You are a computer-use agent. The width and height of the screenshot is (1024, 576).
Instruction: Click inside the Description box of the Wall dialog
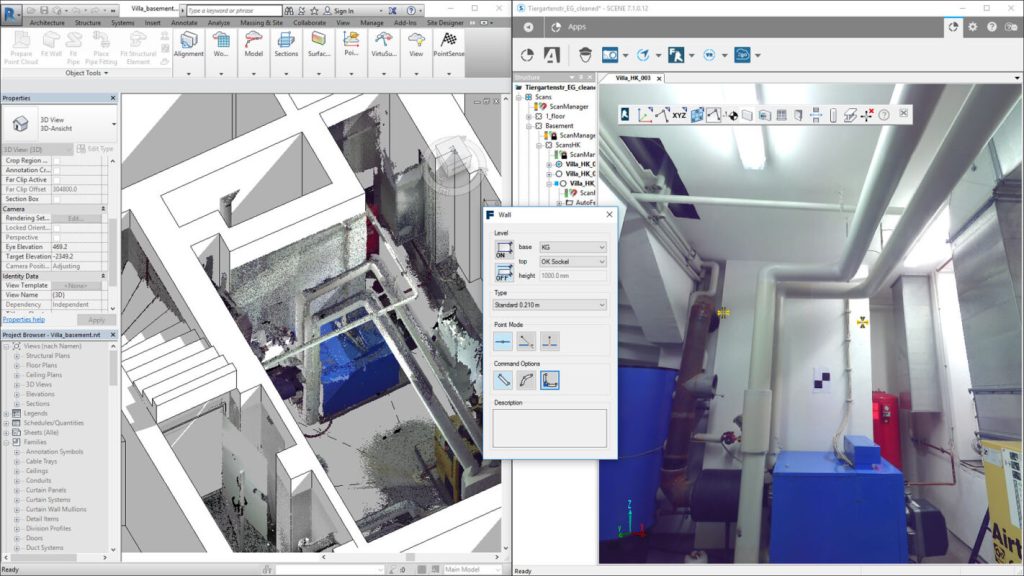(550, 425)
